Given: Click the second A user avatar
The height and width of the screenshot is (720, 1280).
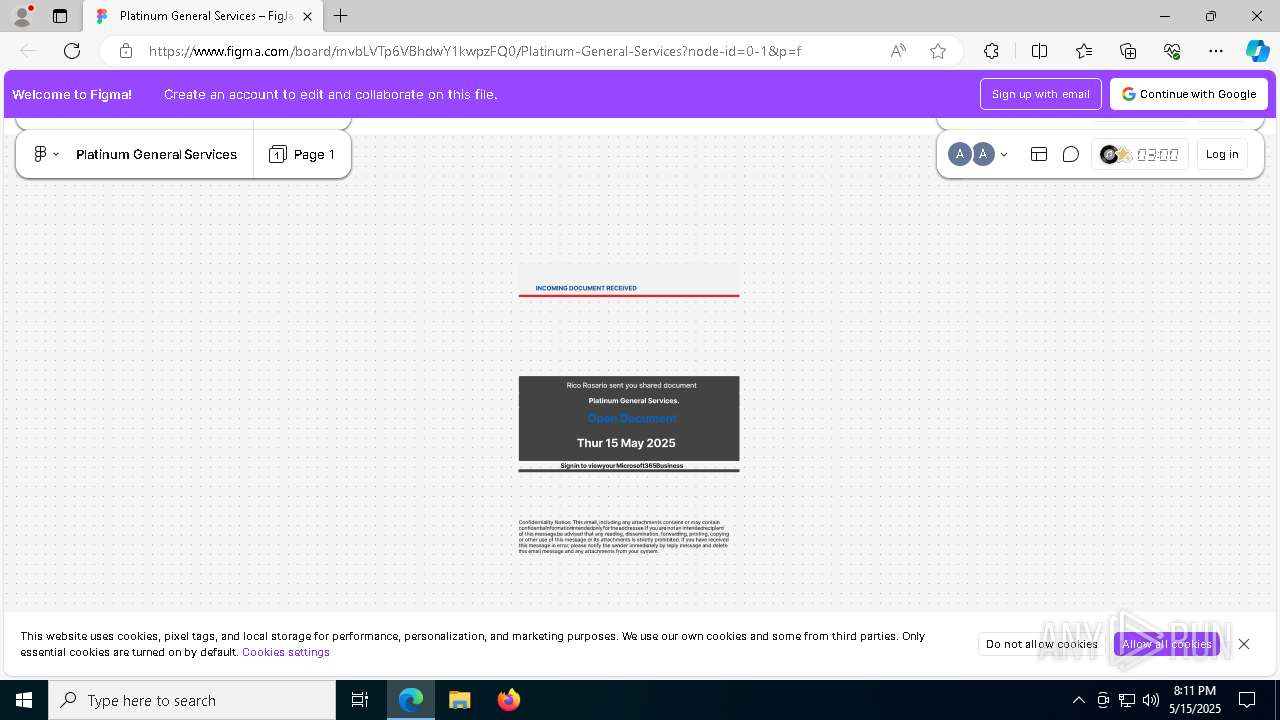Looking at the screenshot, I should pos(983,154).
